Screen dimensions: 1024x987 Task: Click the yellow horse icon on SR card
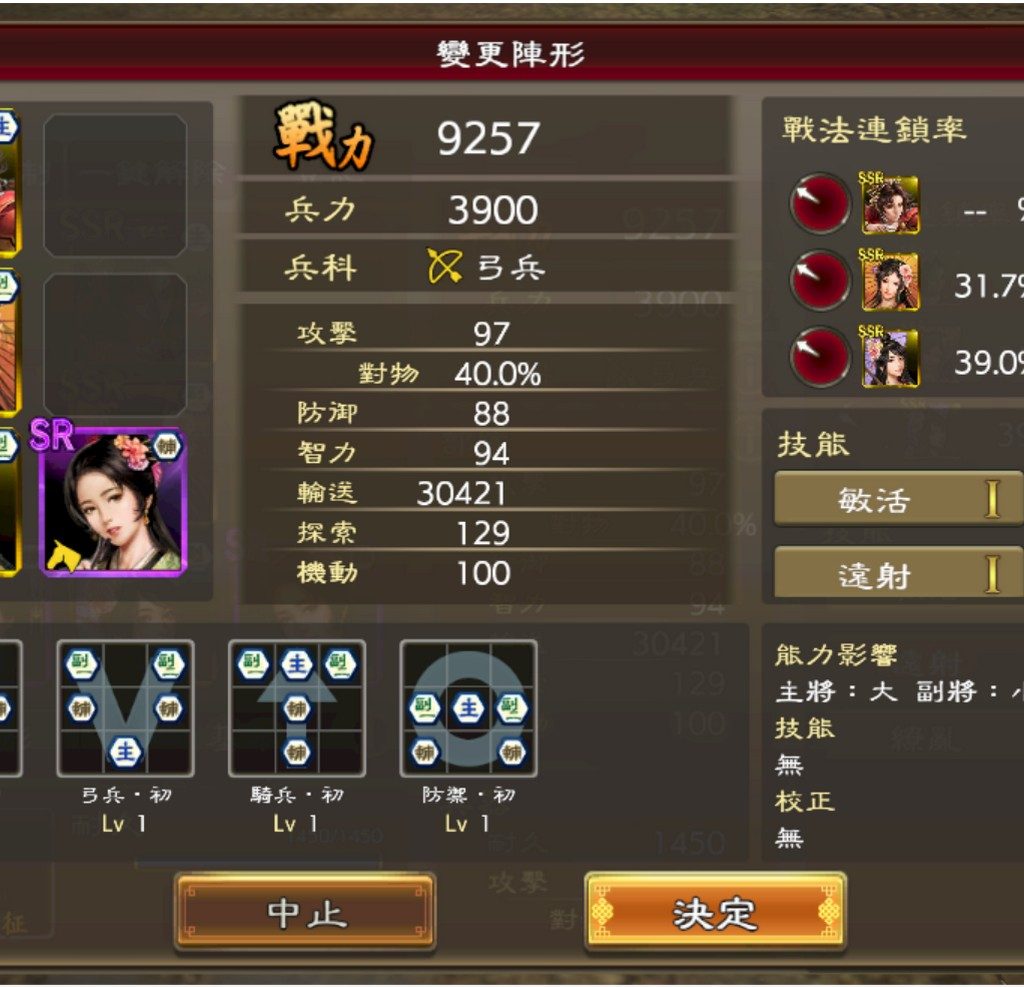[63, 556]
